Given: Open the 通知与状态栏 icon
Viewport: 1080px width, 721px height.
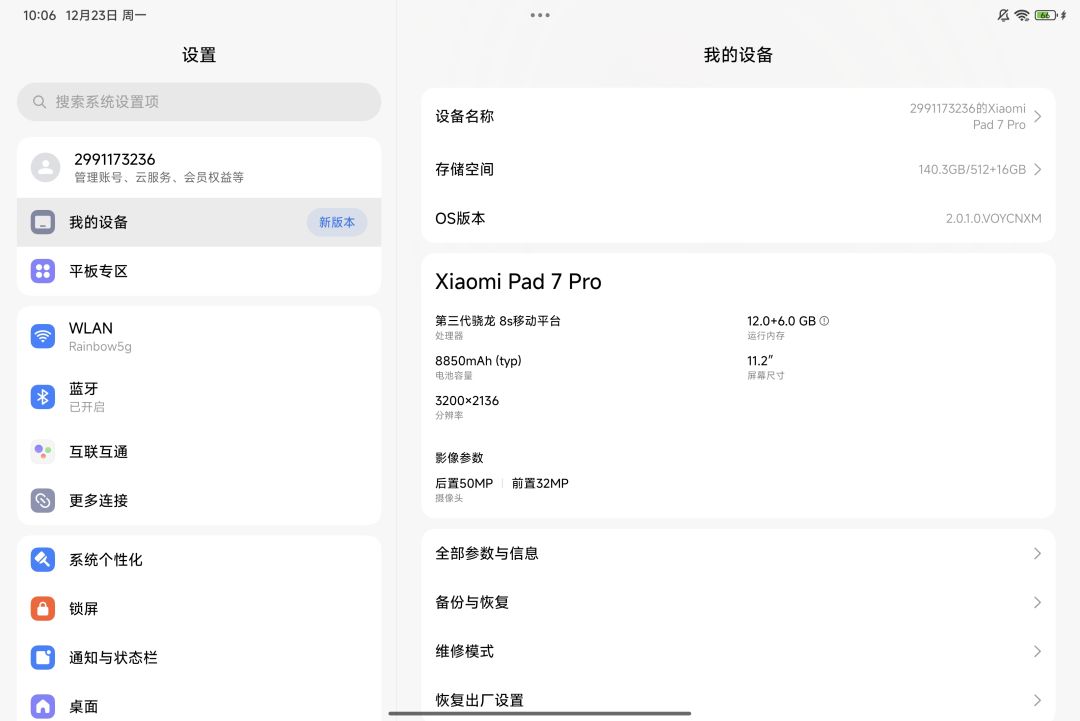Looking at the screenshot, I should click(43, 658).
